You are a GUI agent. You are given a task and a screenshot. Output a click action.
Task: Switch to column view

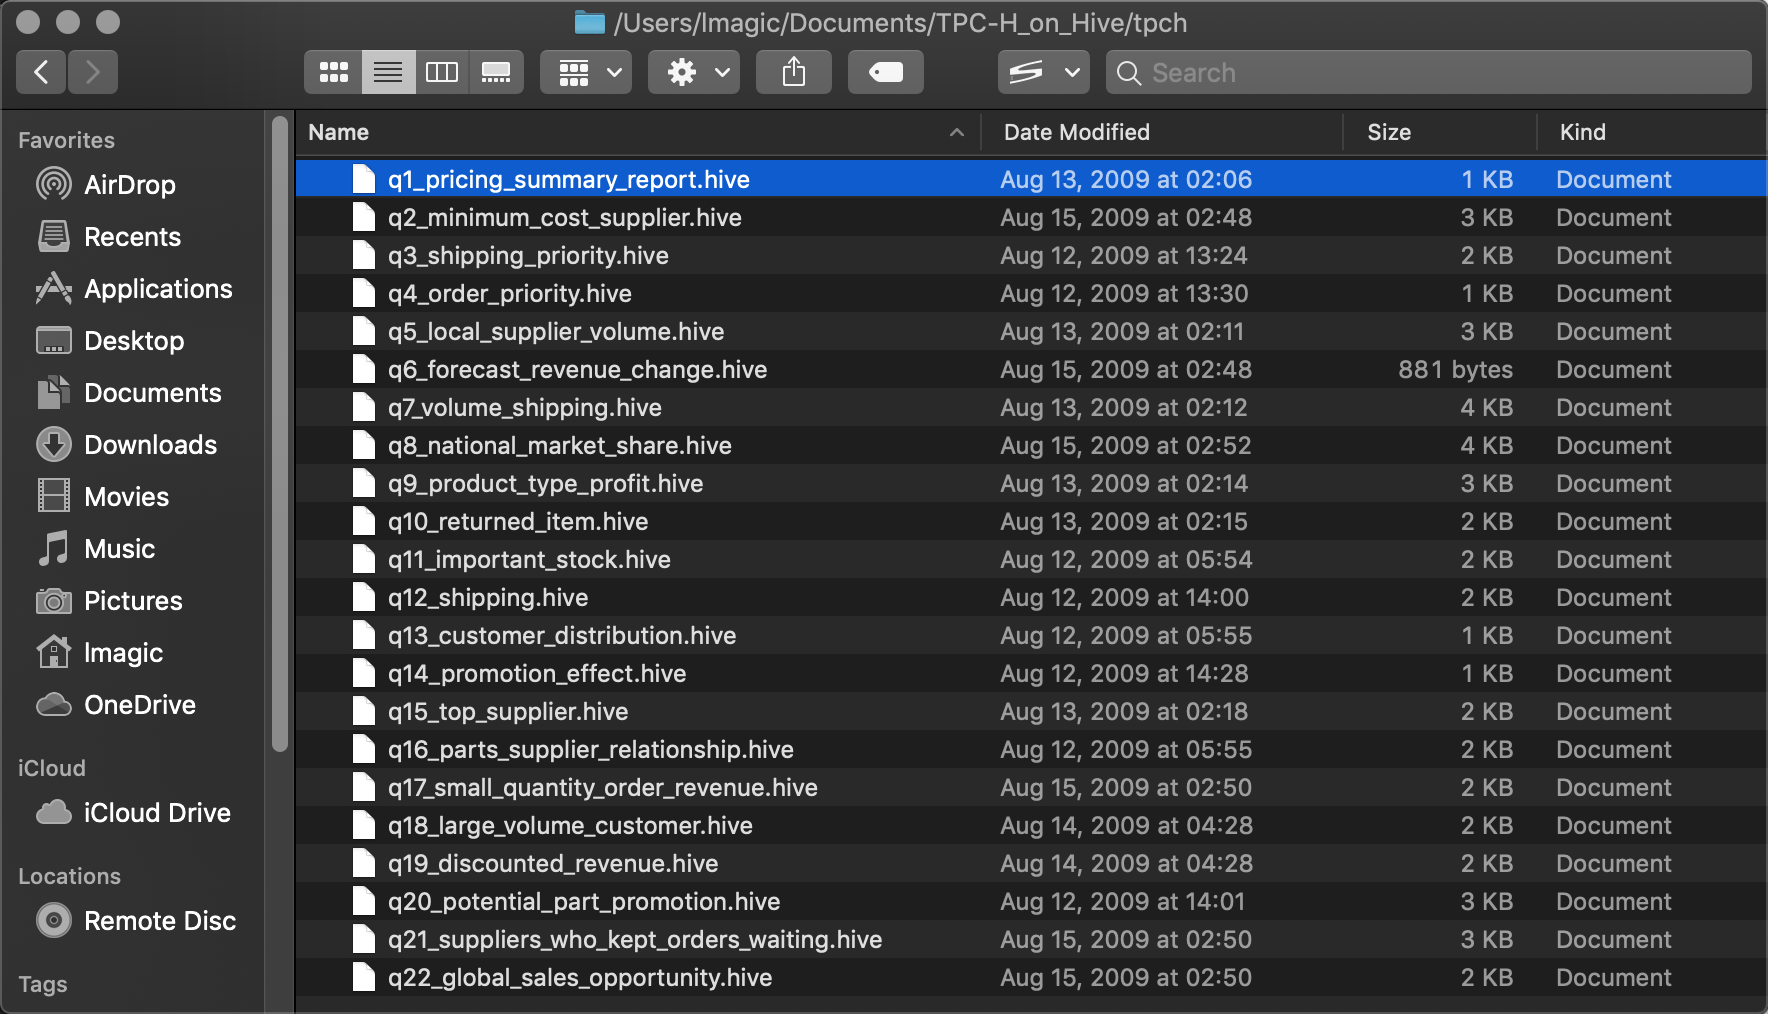coord(442,72)
